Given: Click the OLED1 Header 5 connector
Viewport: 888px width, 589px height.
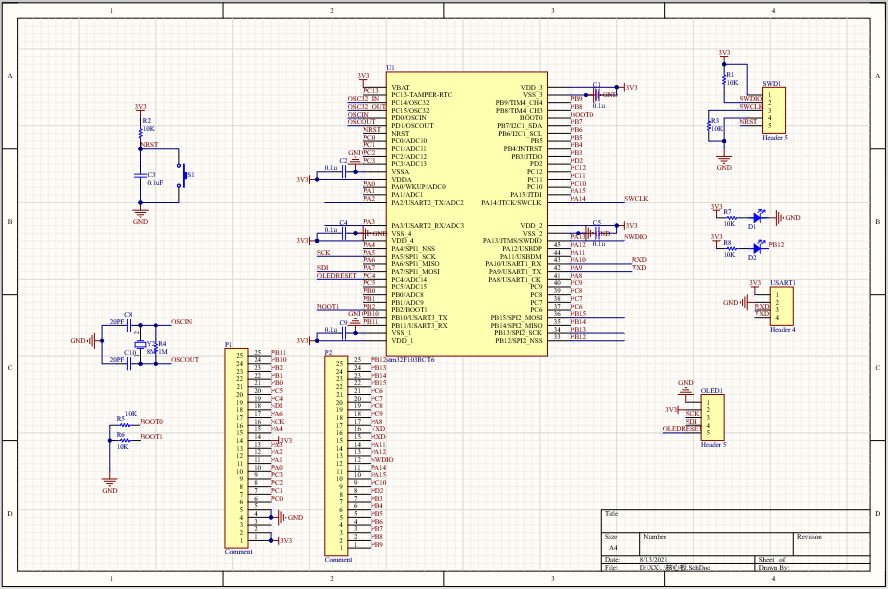Looking at the screenshot, I should pyautogui.click(x=712, y=418).
